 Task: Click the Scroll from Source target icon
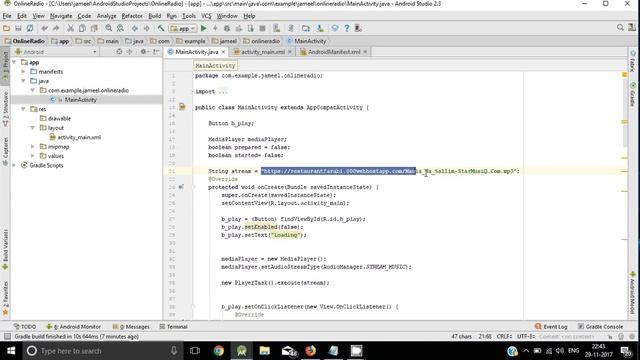pyautogui.click(x=119, y=52)
